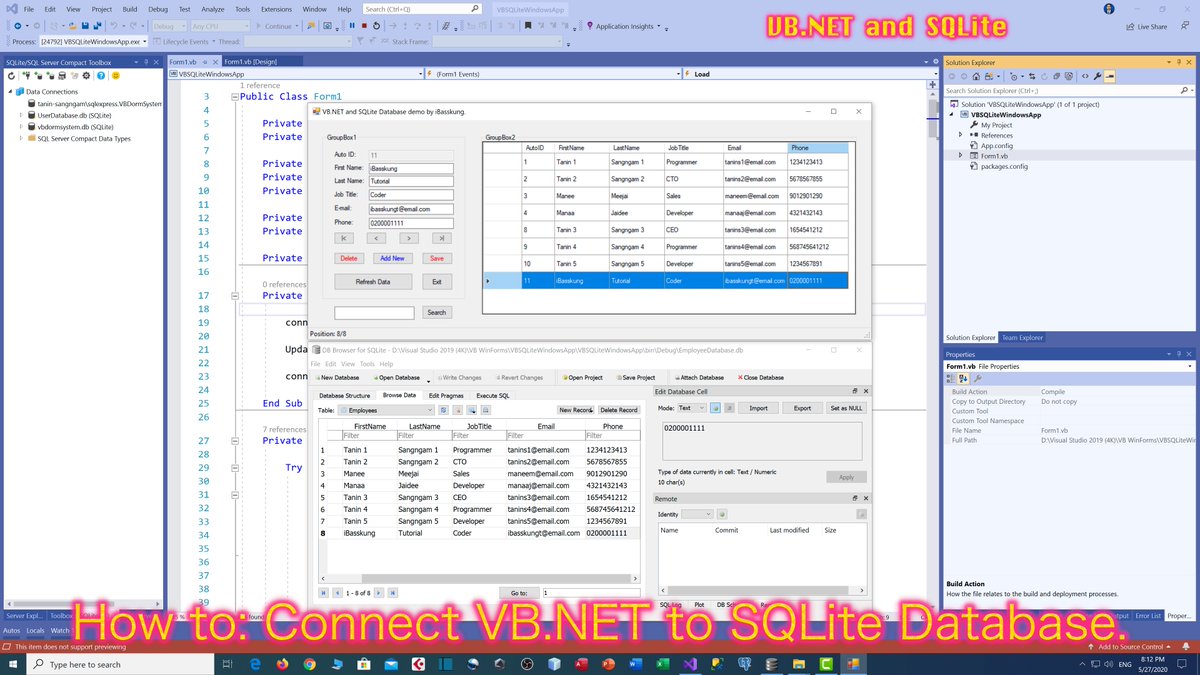Click the Restart debugging icon
This screenshot has width=1200, height=675.
pyautogui.click(x=376, y=26)
